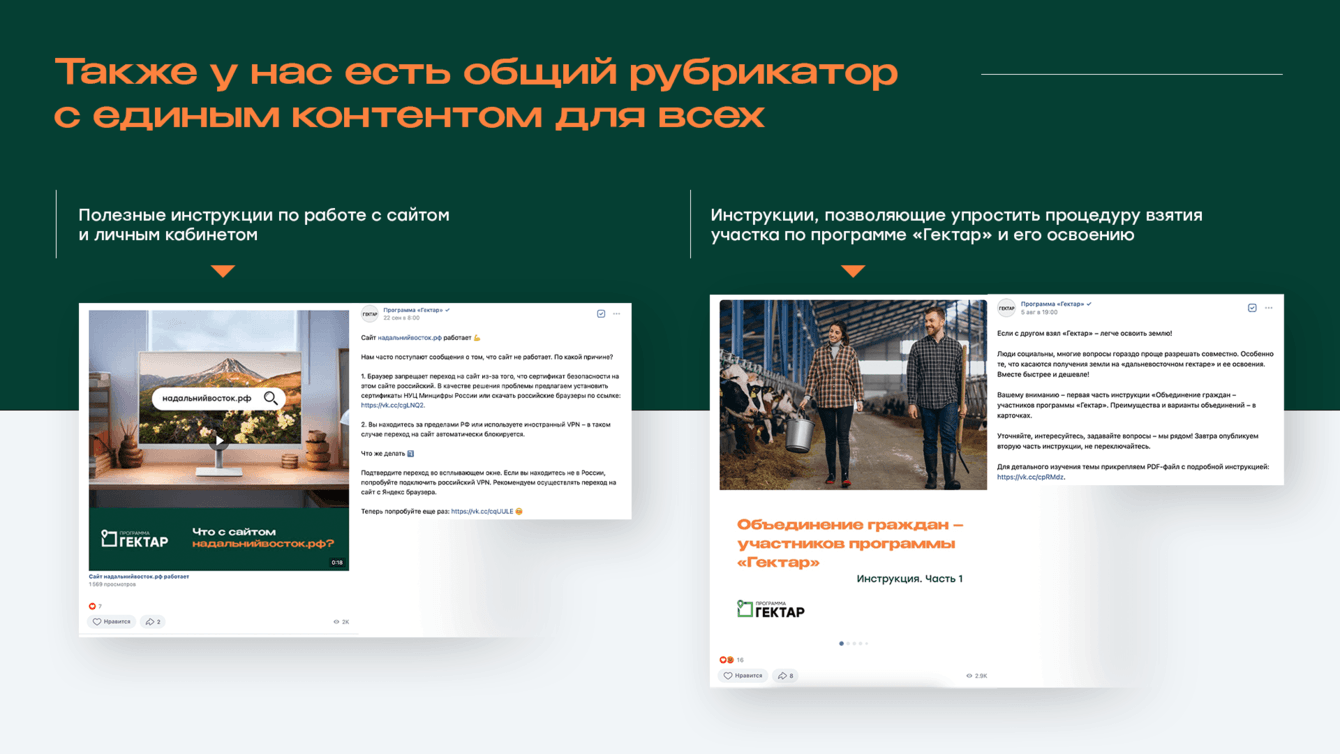Share the farm photo post with 8 shares
This screenshot has height=754, width=1340.
pyautogui.click(x=786, y=676)
